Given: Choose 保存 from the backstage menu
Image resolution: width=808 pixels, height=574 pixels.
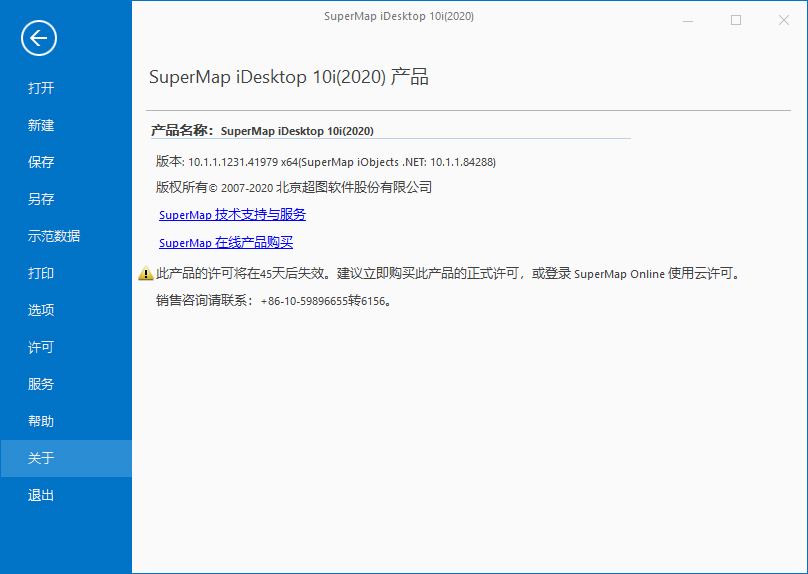Looking at the screenshot, I should pyautogui.click(x=41, y=162).
